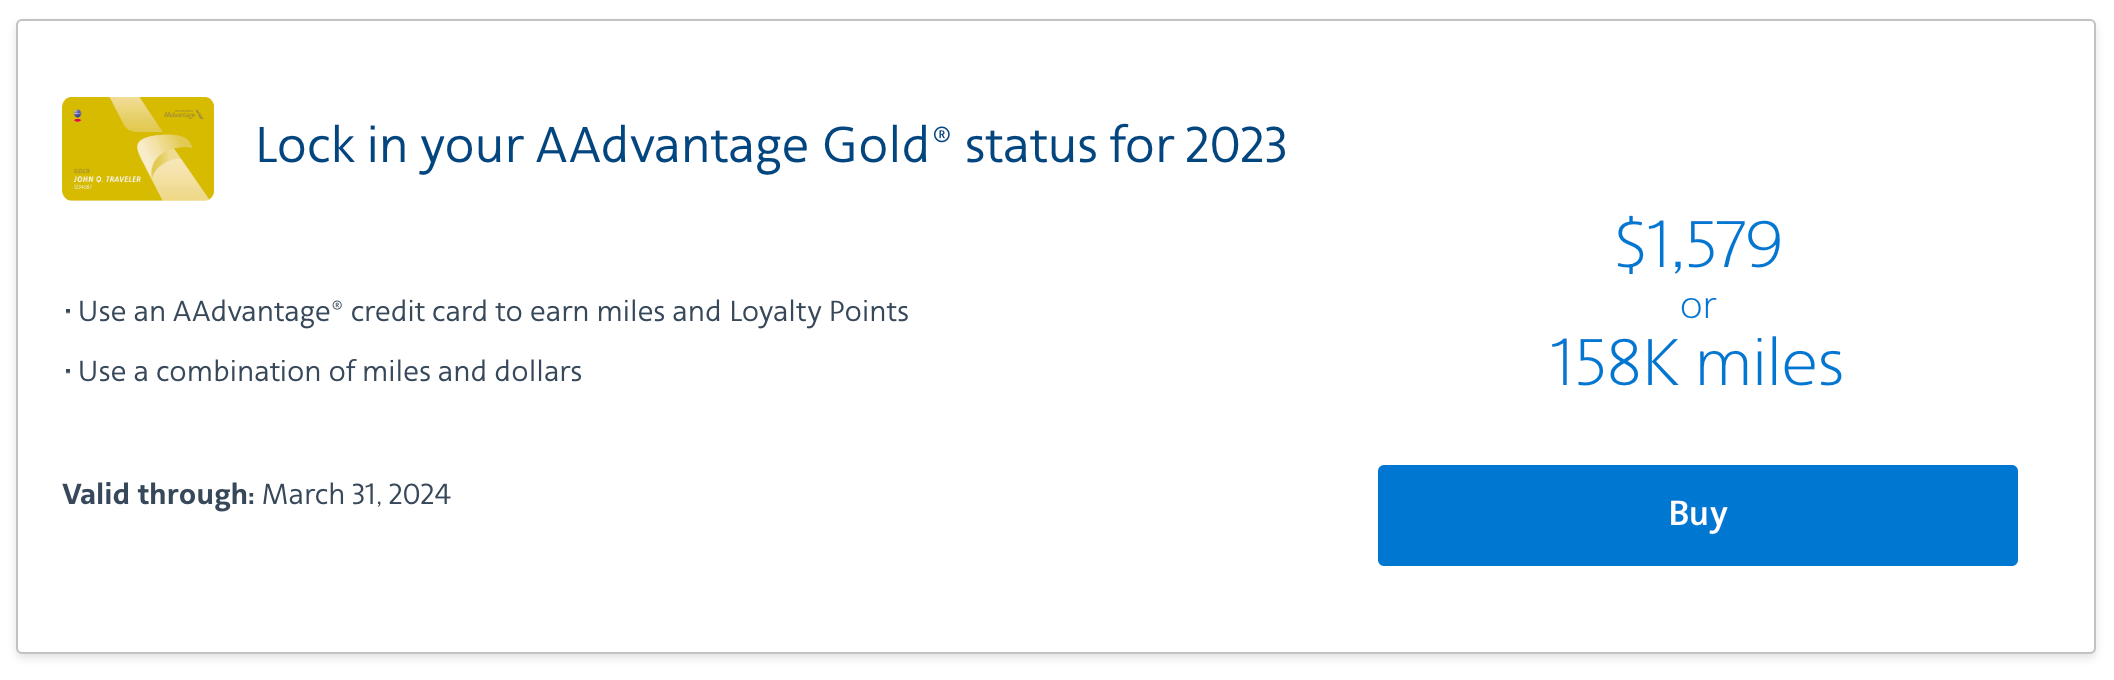Screen dimensions: 2114x680
Task: Select the 158K miles price option
Action: [1696, 363]
